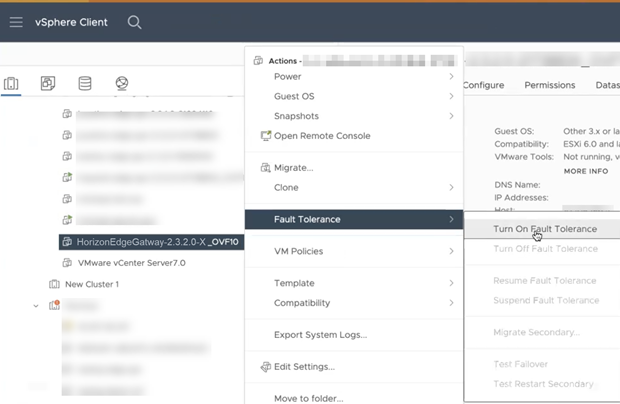The height and width of the screenshot is (404, 620).
Task: Open Fault Tolerance submenu
Action: (x=354, y=219)
